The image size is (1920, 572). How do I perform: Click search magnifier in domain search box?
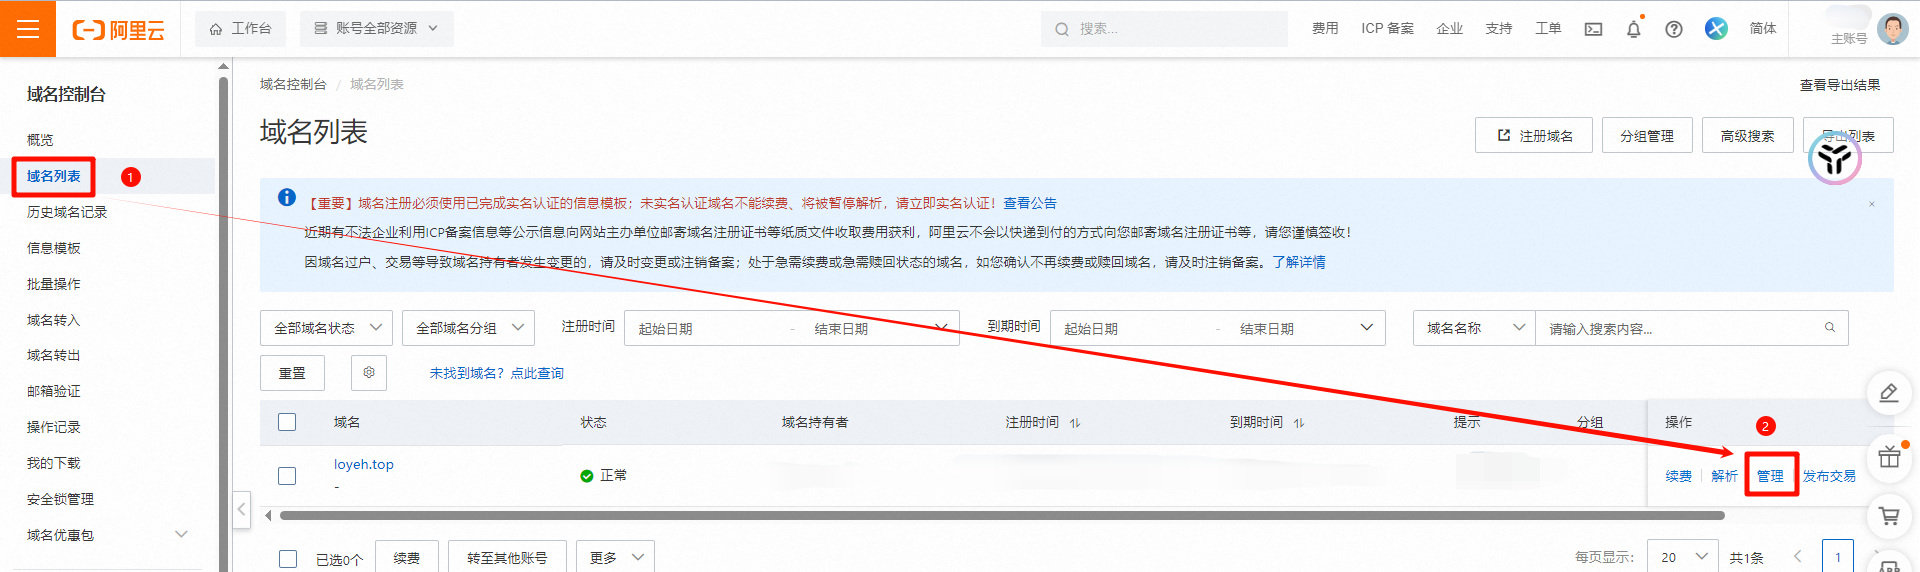click(x=1830, y=327)
